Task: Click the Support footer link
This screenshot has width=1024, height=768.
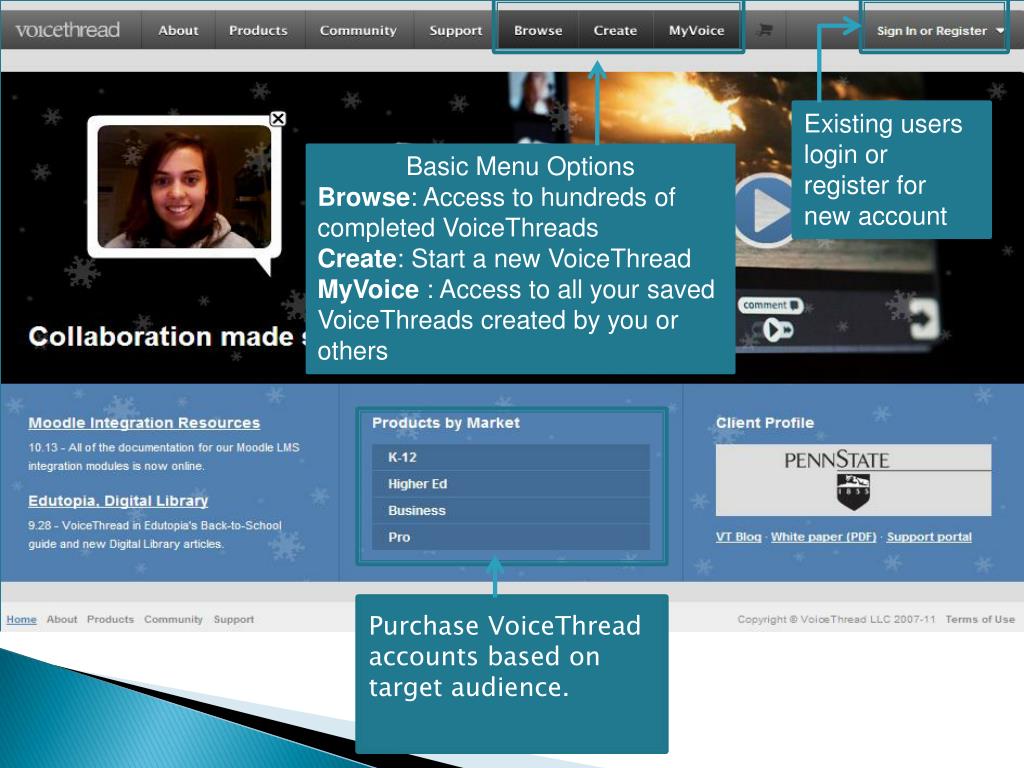Action: coord(234,619)
